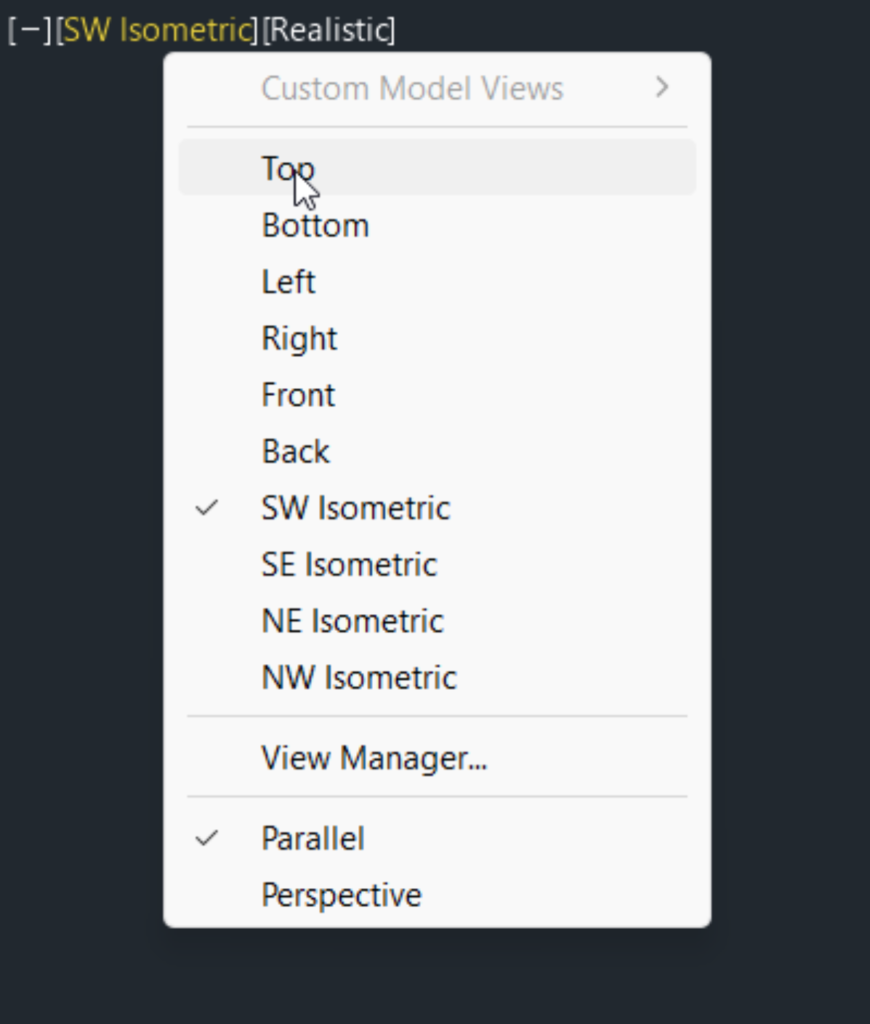
Task: Enable Perspective projection
Action: click(x=341, y=895)
